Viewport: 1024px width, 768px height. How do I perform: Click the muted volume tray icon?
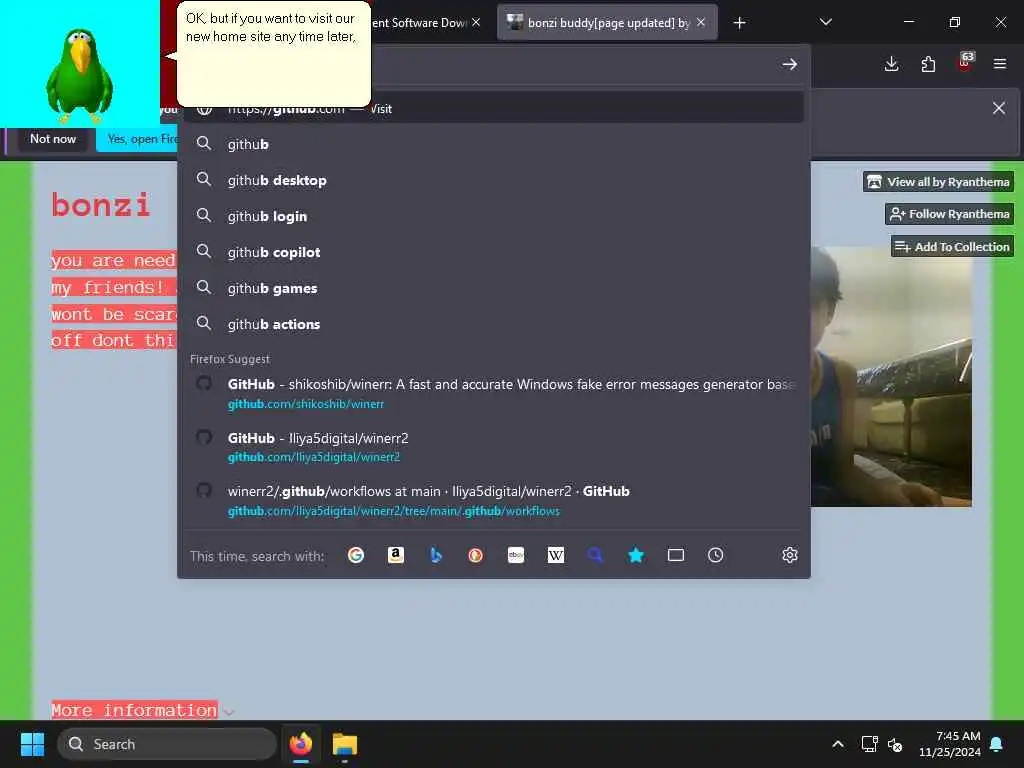pos(895,744)
